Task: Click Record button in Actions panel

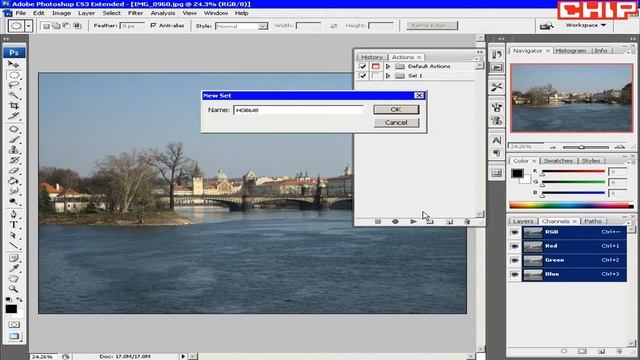Action: pyautogui.click(x=395, y=221)
